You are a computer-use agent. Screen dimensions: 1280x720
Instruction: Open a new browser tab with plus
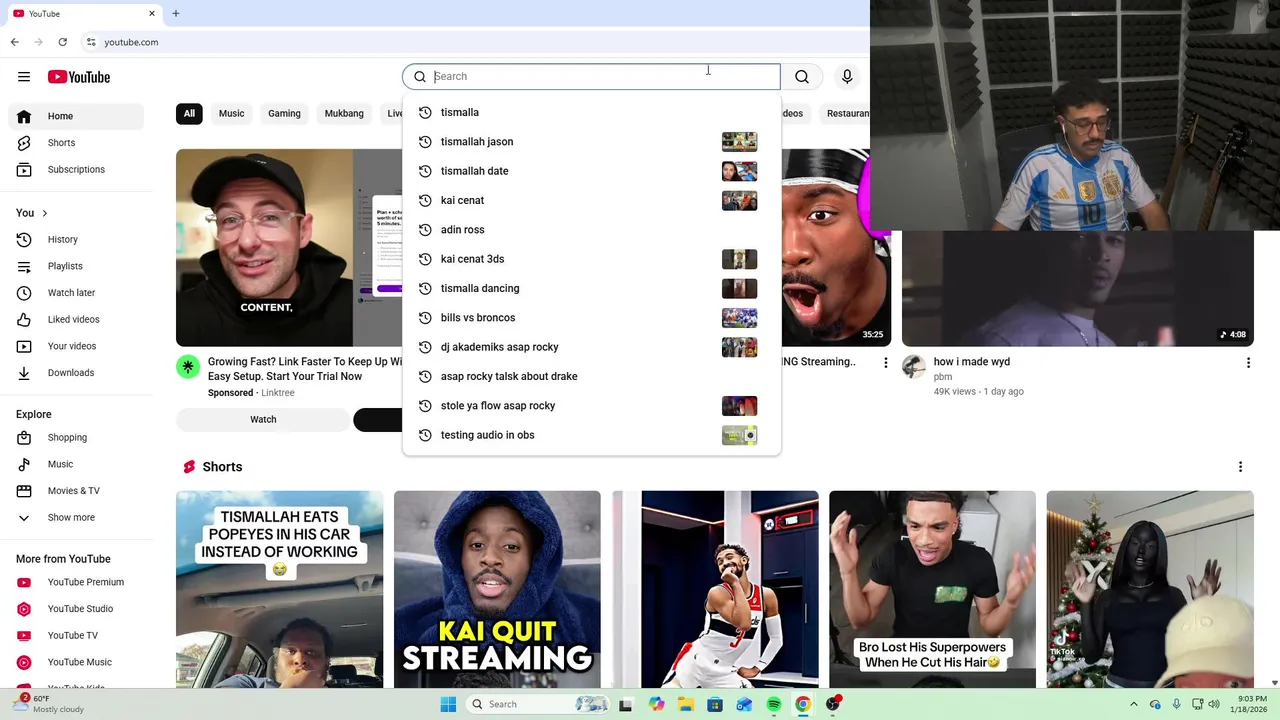point(176,14)
